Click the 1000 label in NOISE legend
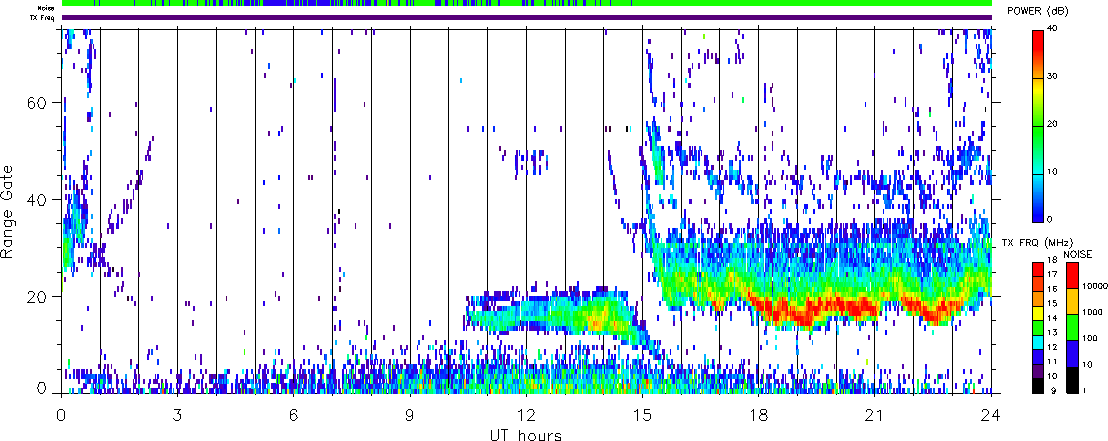Image resolution: width=1108 pixels, height=441 pixels. point(1092,312)
